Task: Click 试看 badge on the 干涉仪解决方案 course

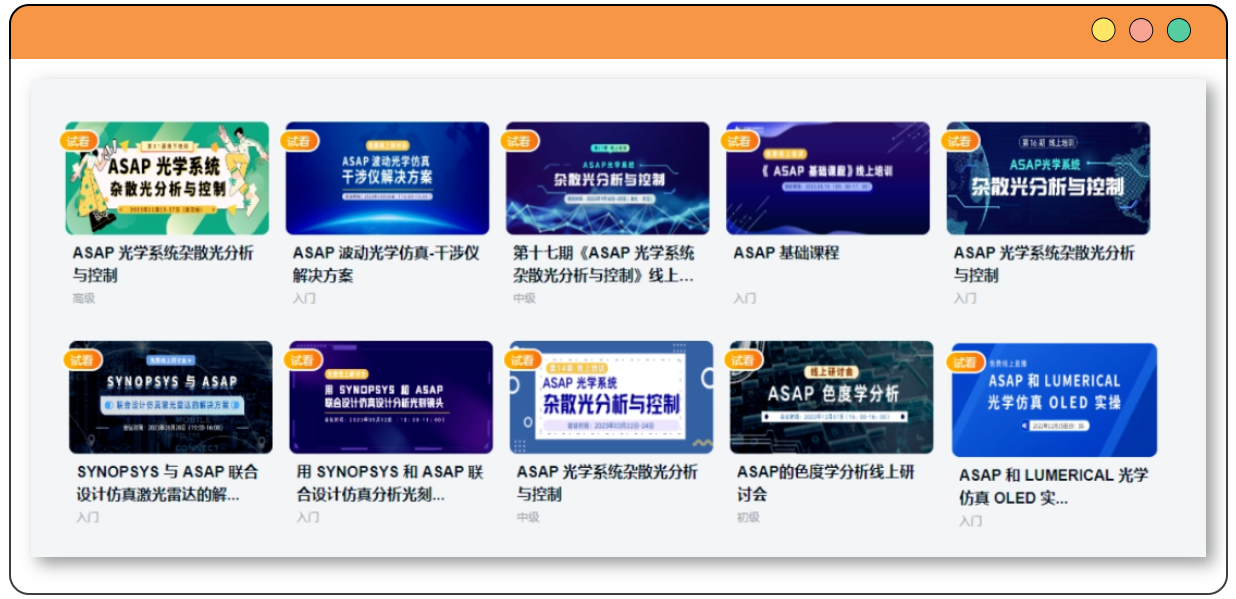Action: pyautogui.click(x=298, y=141)
